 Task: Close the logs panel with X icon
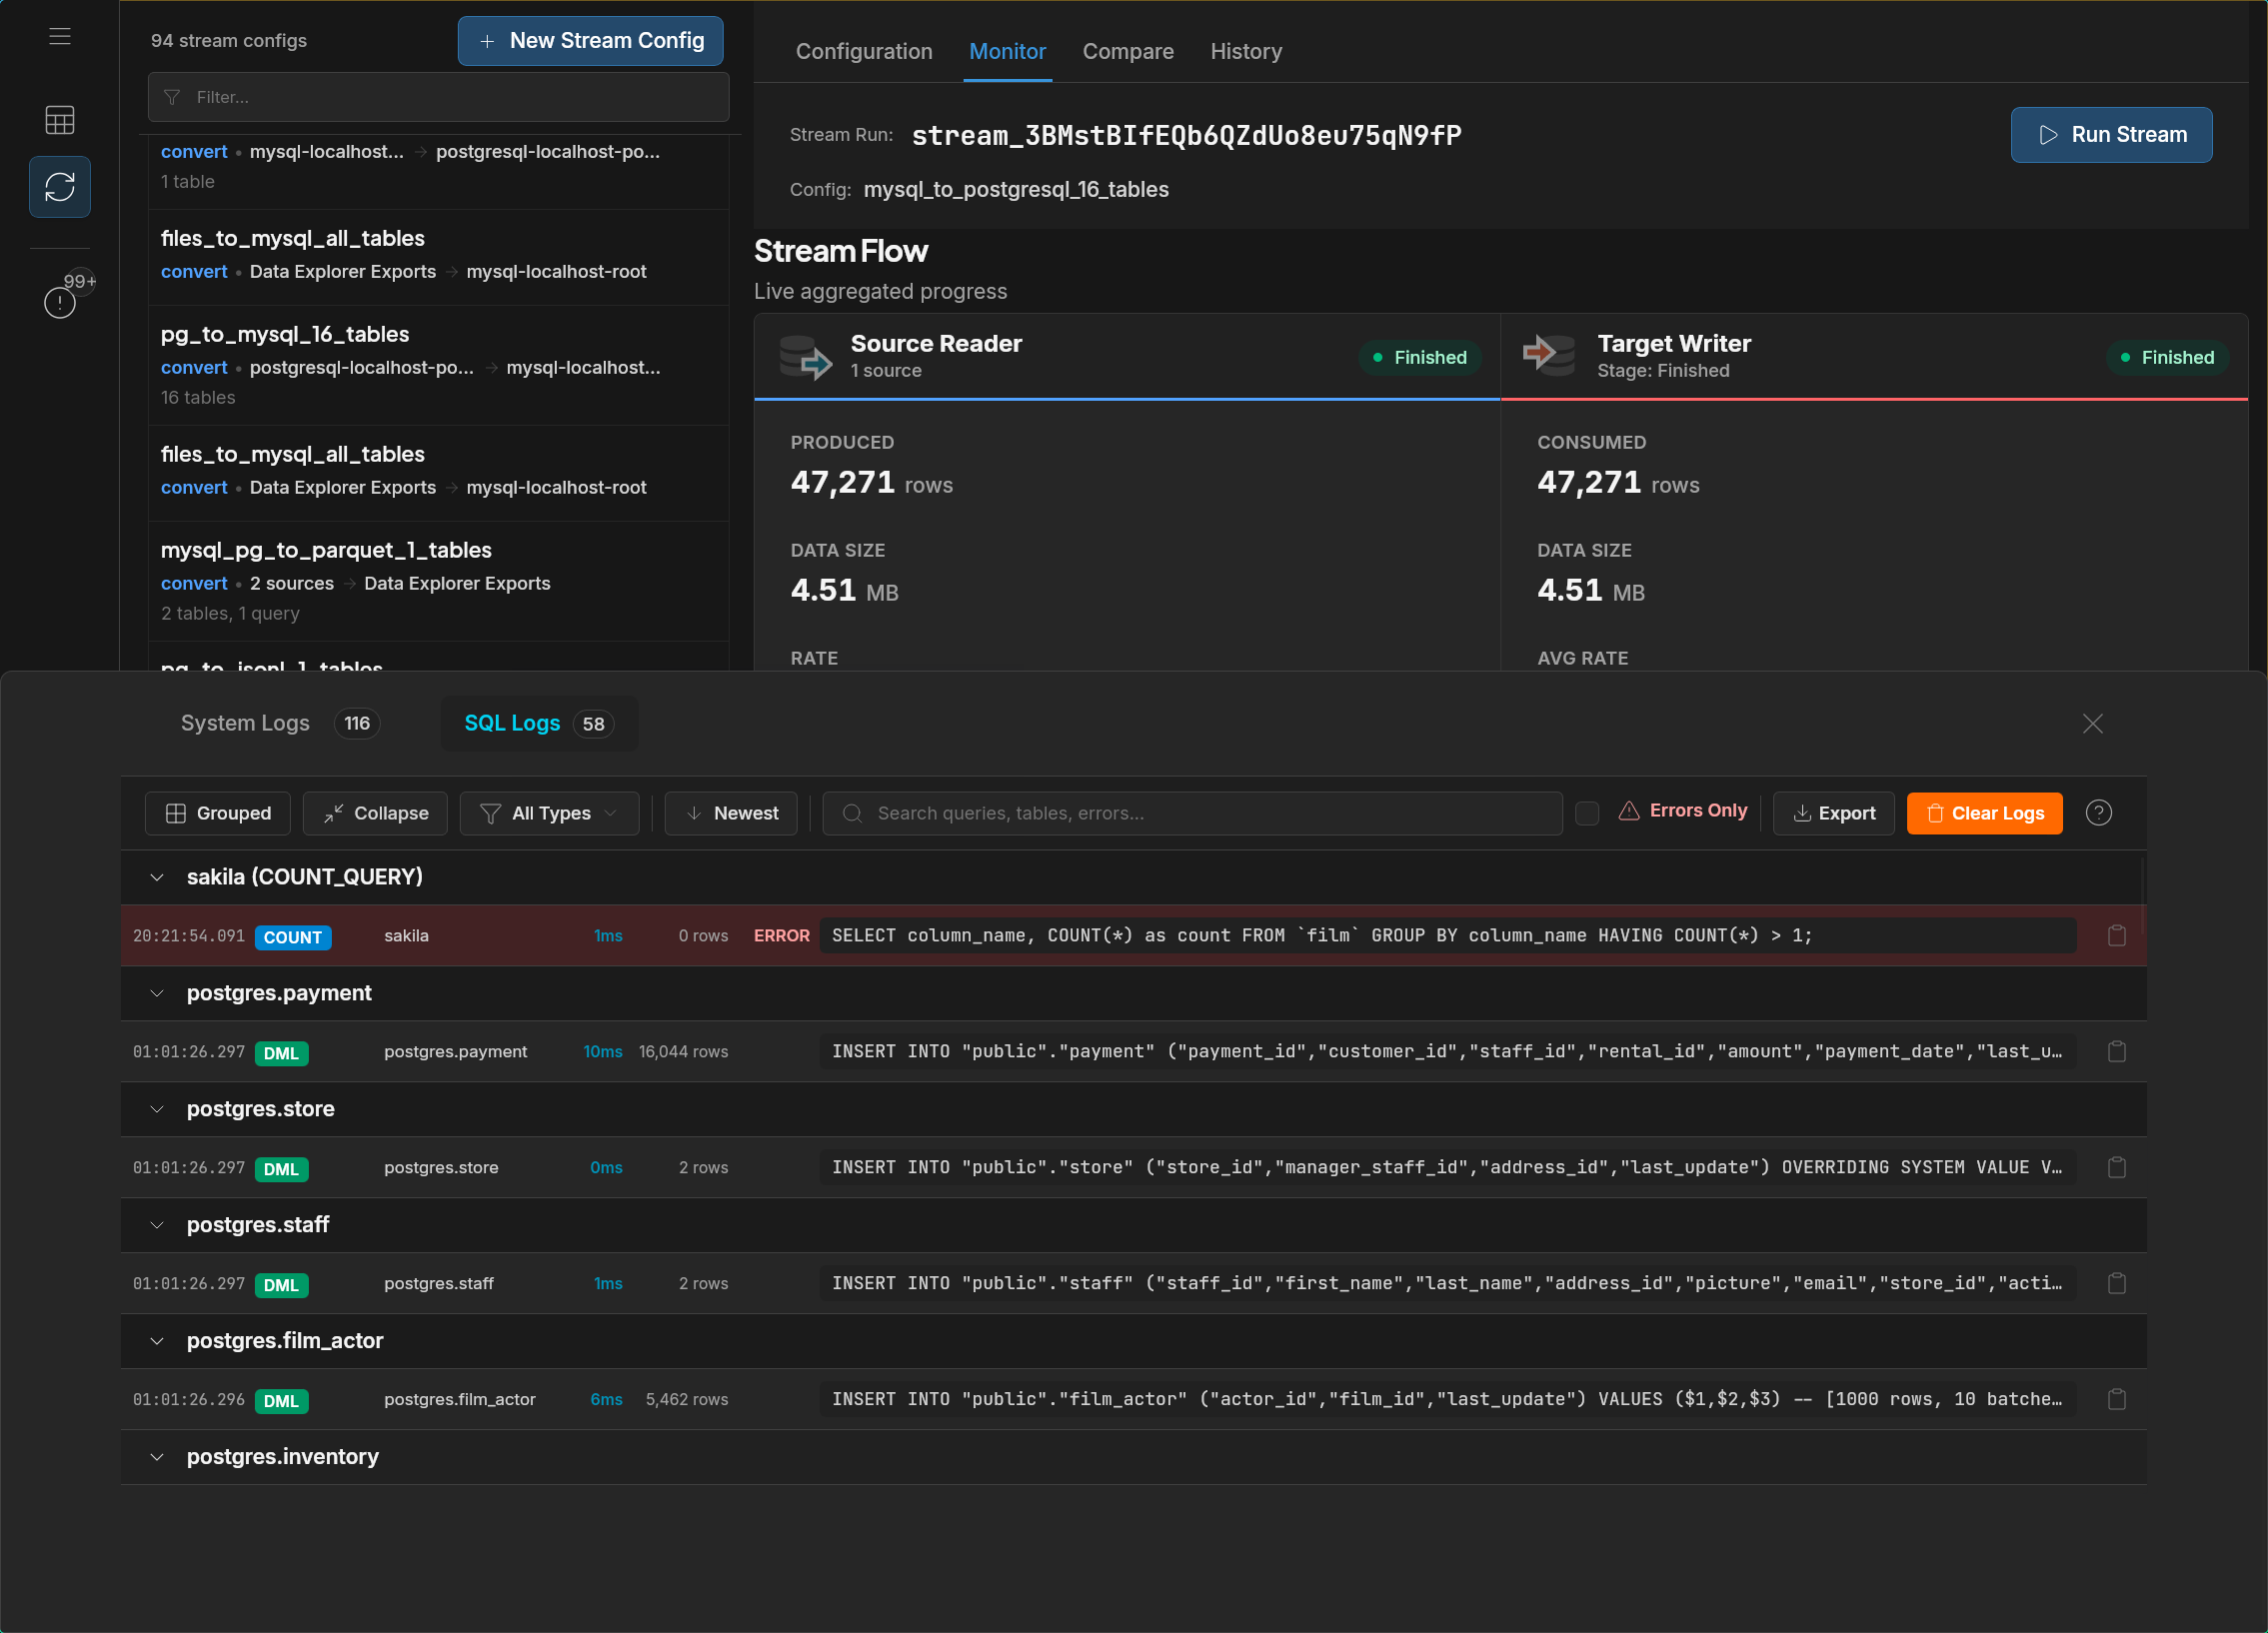coord(2093,724)
